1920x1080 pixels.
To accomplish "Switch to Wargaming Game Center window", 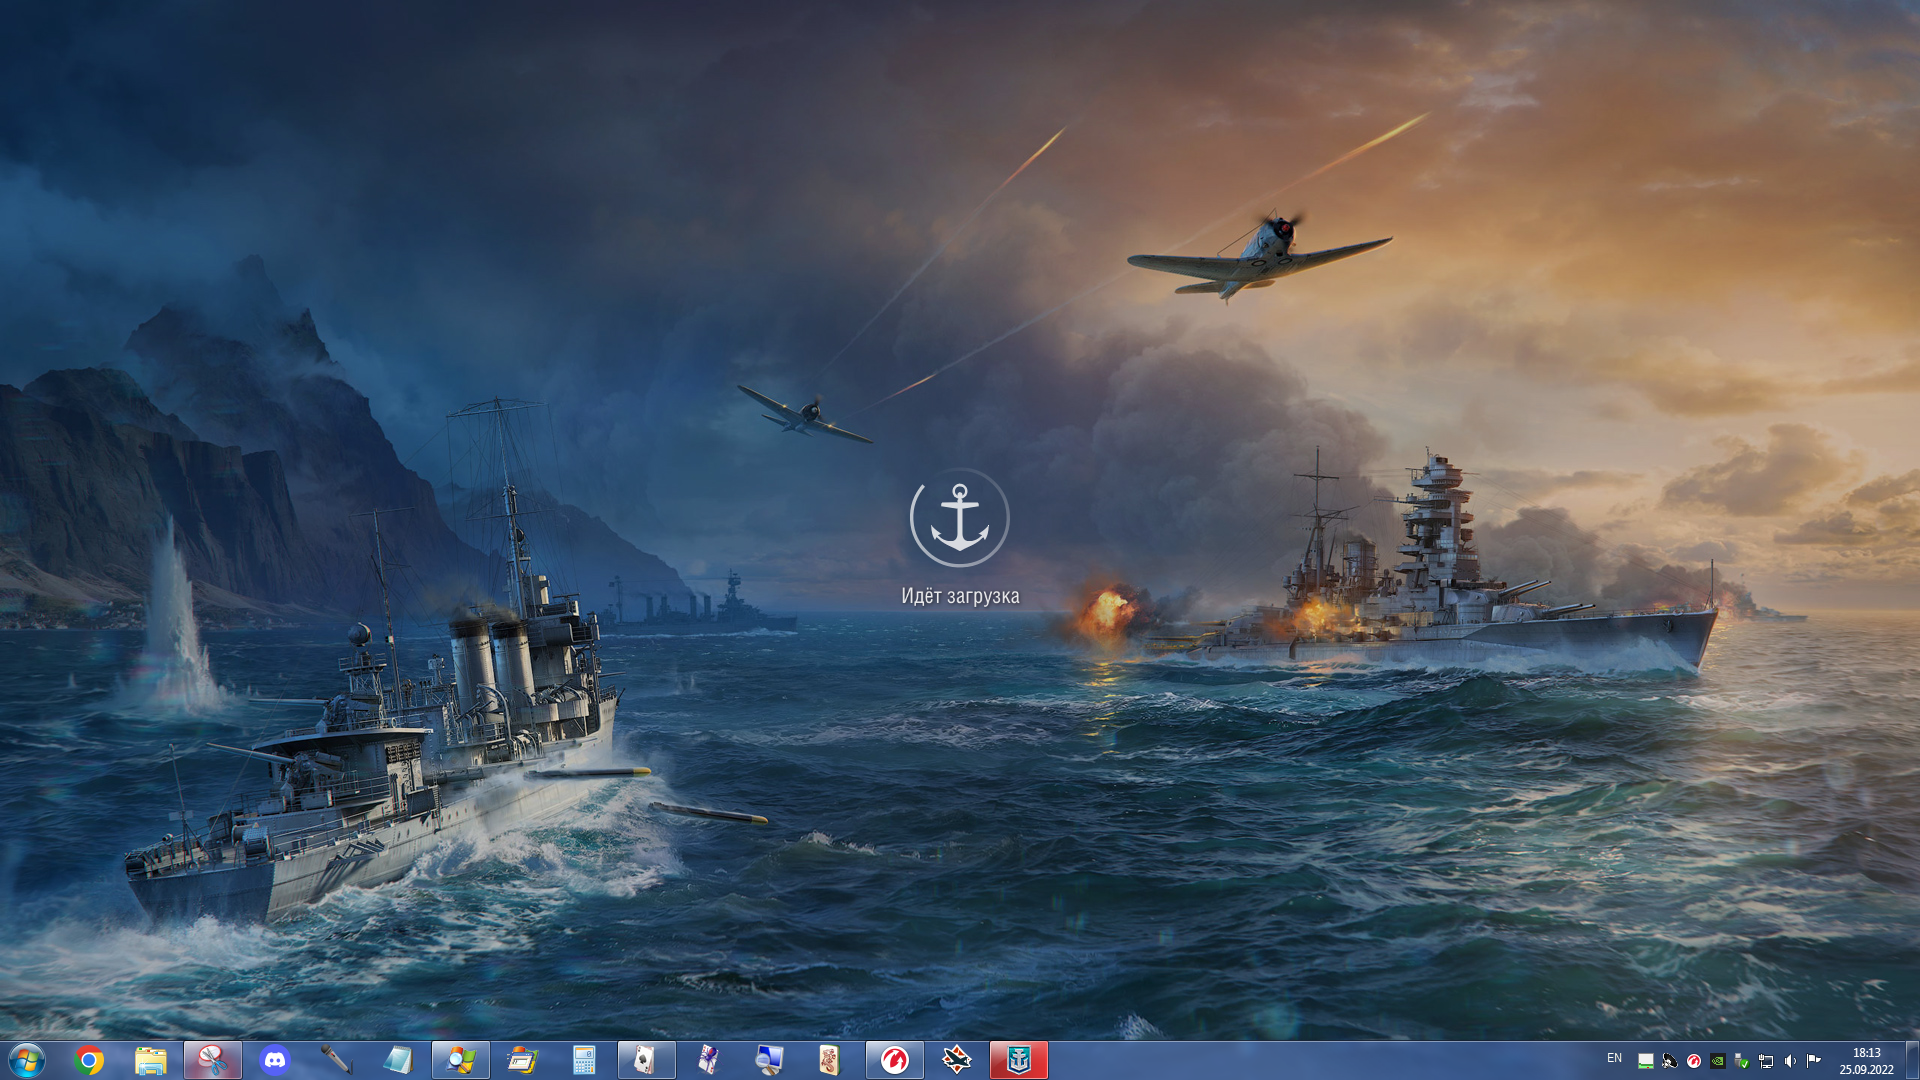I will [x=895, y=1060].
